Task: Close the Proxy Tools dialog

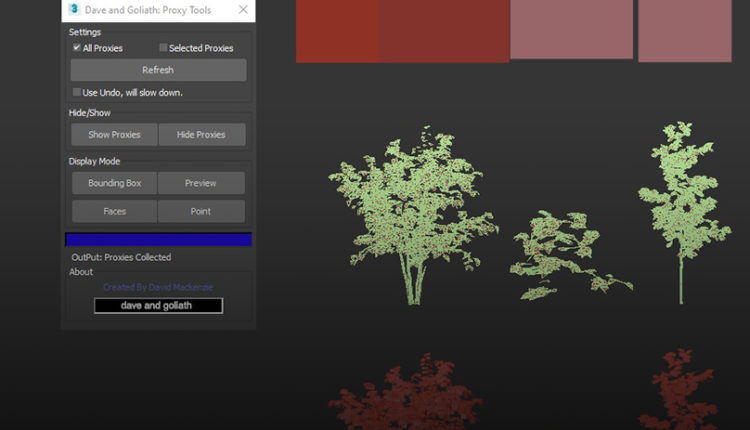Action: 243,11
